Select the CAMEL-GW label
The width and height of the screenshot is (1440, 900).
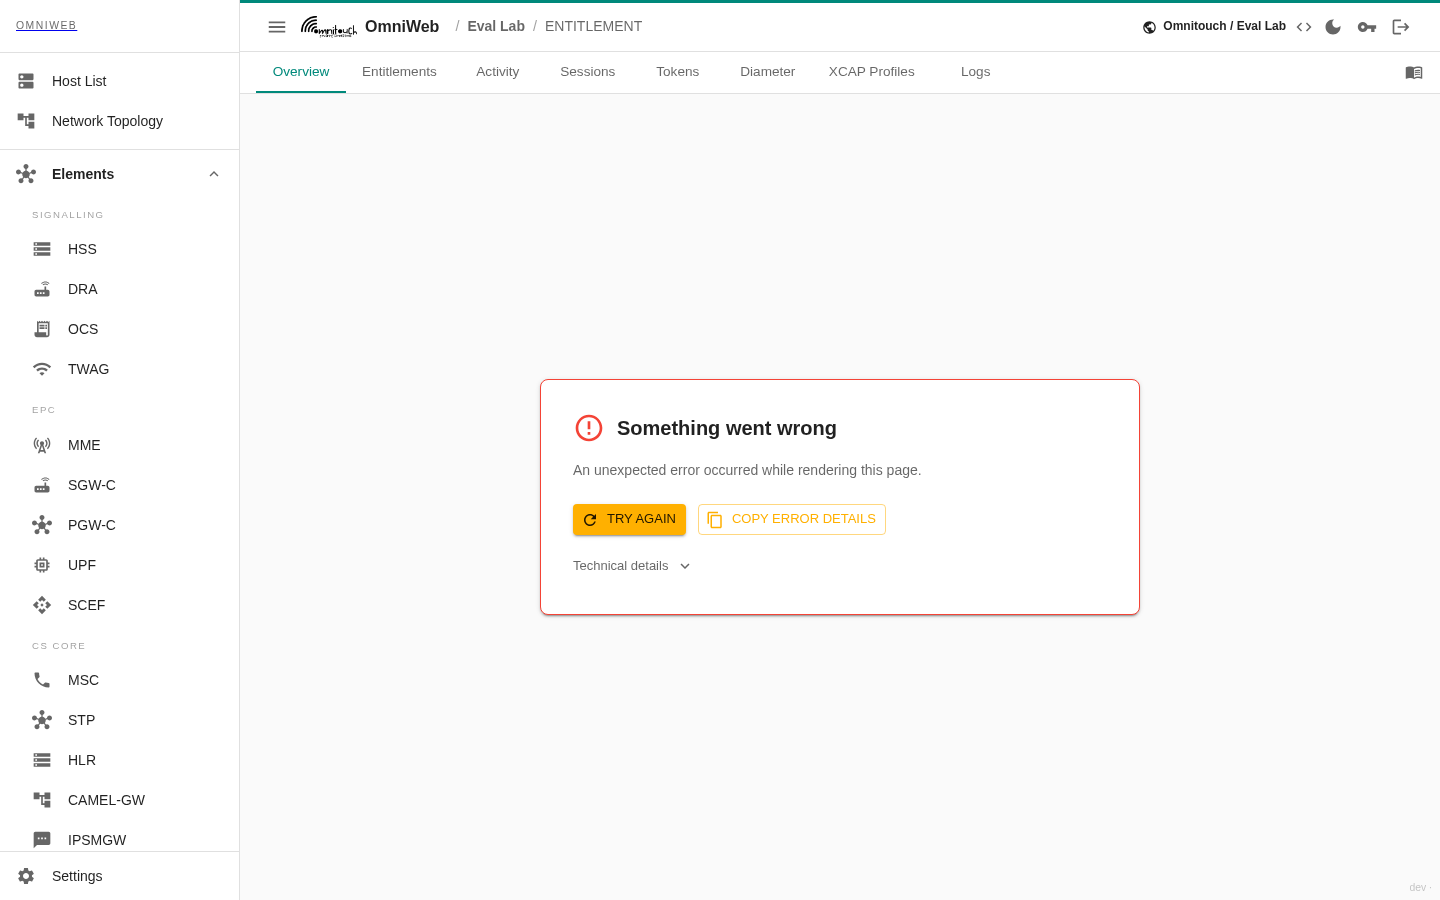(x=106, y=800)
